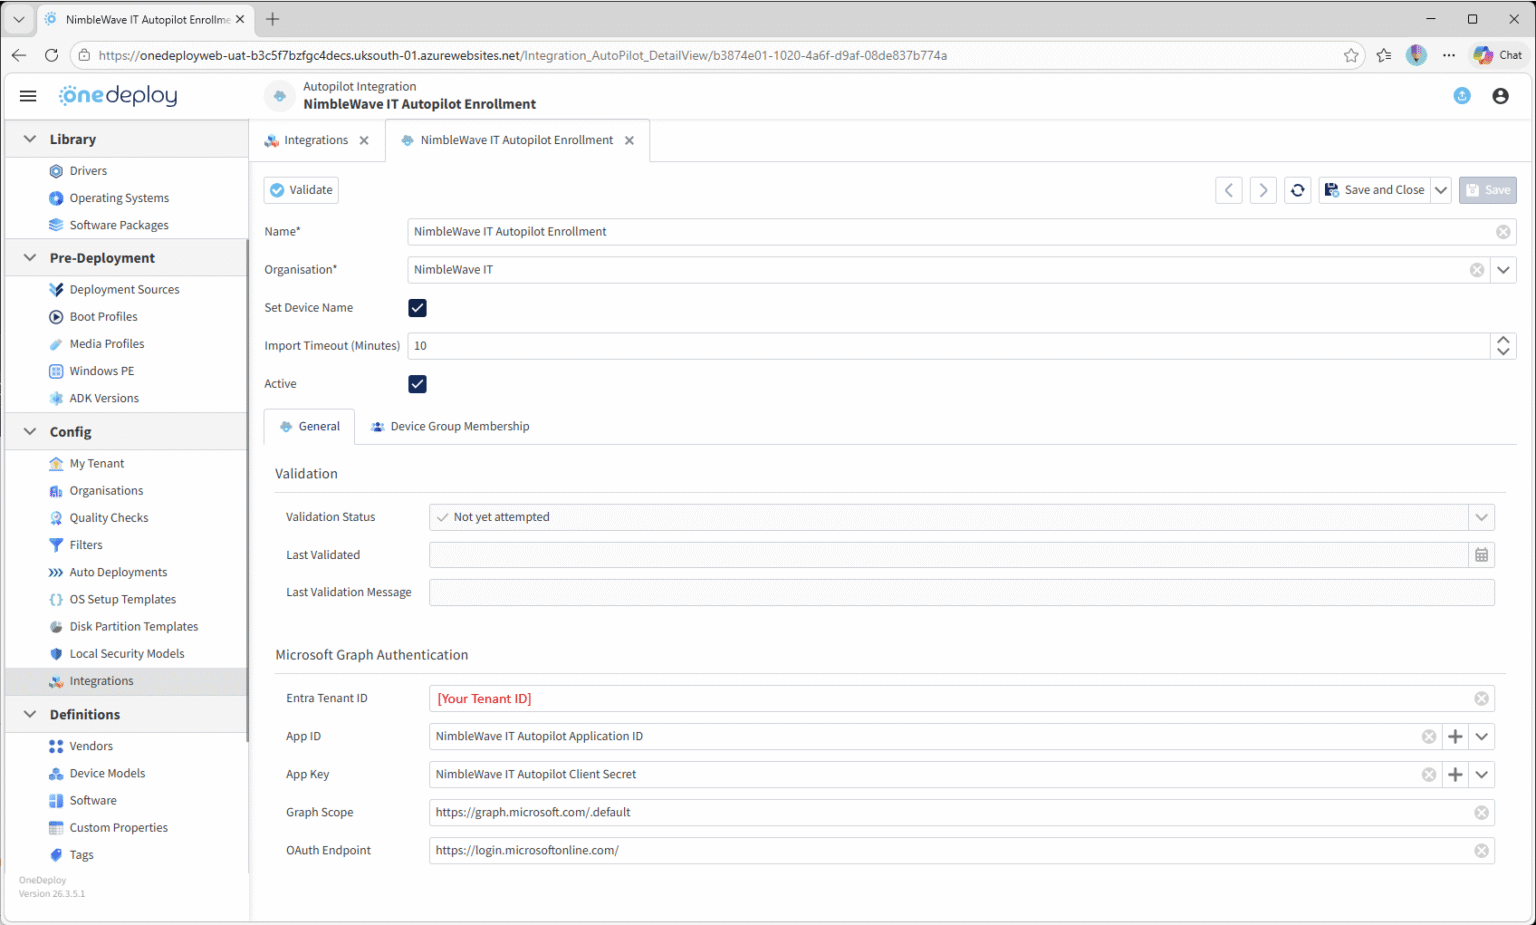Clear the OAuth Endpoint field

point(1482,851)
